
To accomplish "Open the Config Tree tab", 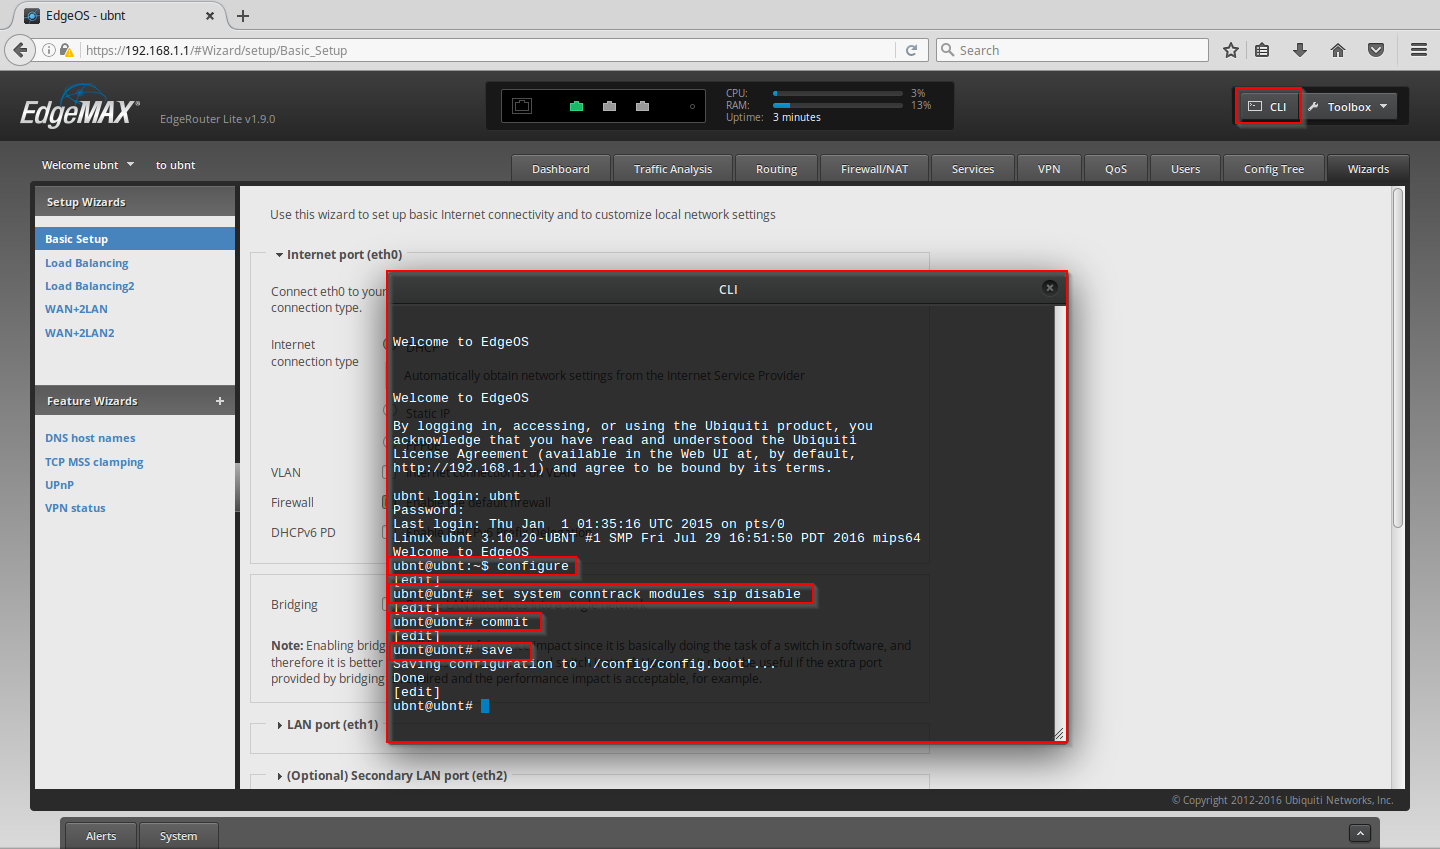I will [1273, 169].
